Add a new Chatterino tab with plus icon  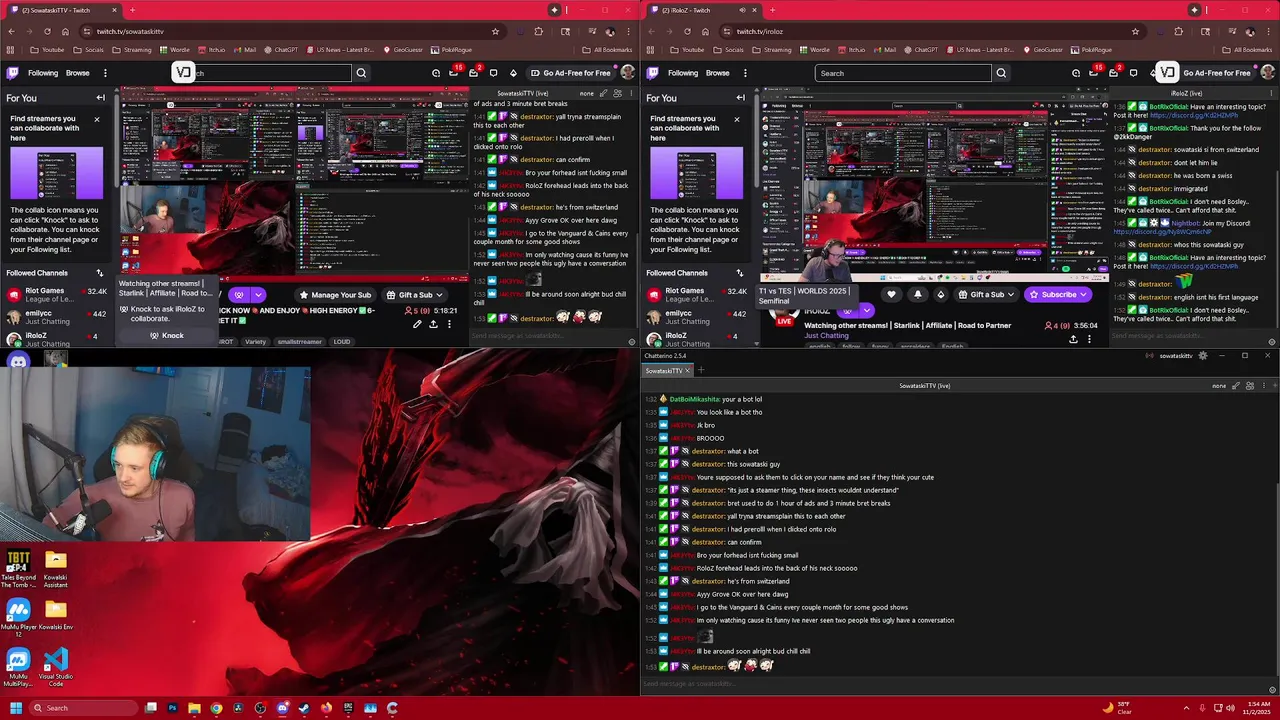pos(700,371)
